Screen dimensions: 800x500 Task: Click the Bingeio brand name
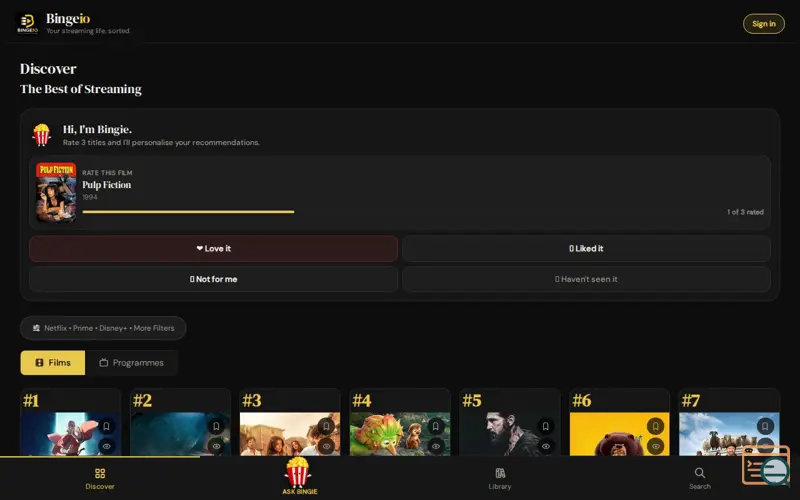[x=68, y=19]
